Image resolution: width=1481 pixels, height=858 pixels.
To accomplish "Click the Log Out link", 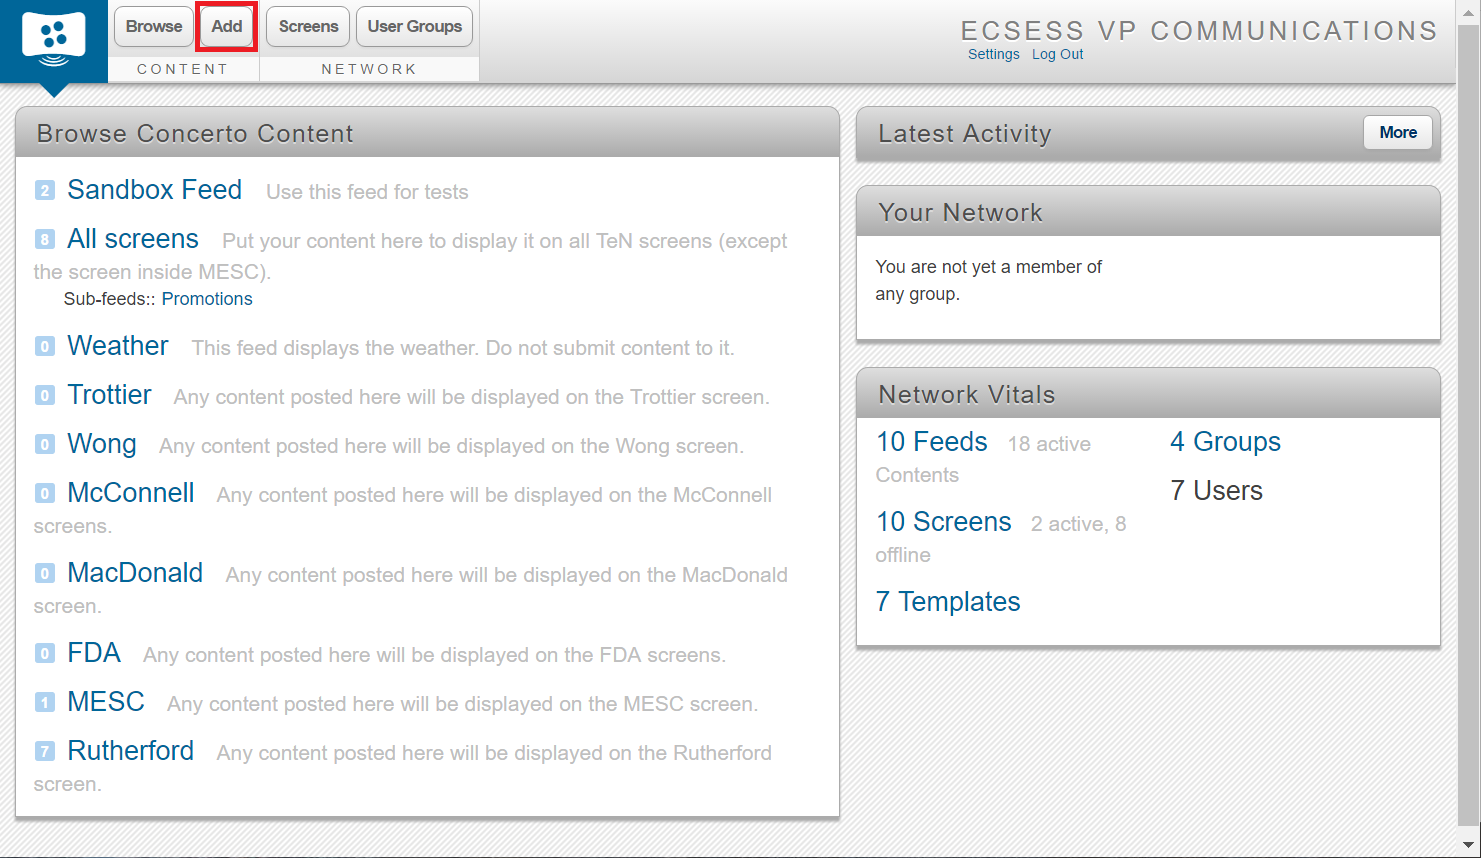I will pos(1058,54).
